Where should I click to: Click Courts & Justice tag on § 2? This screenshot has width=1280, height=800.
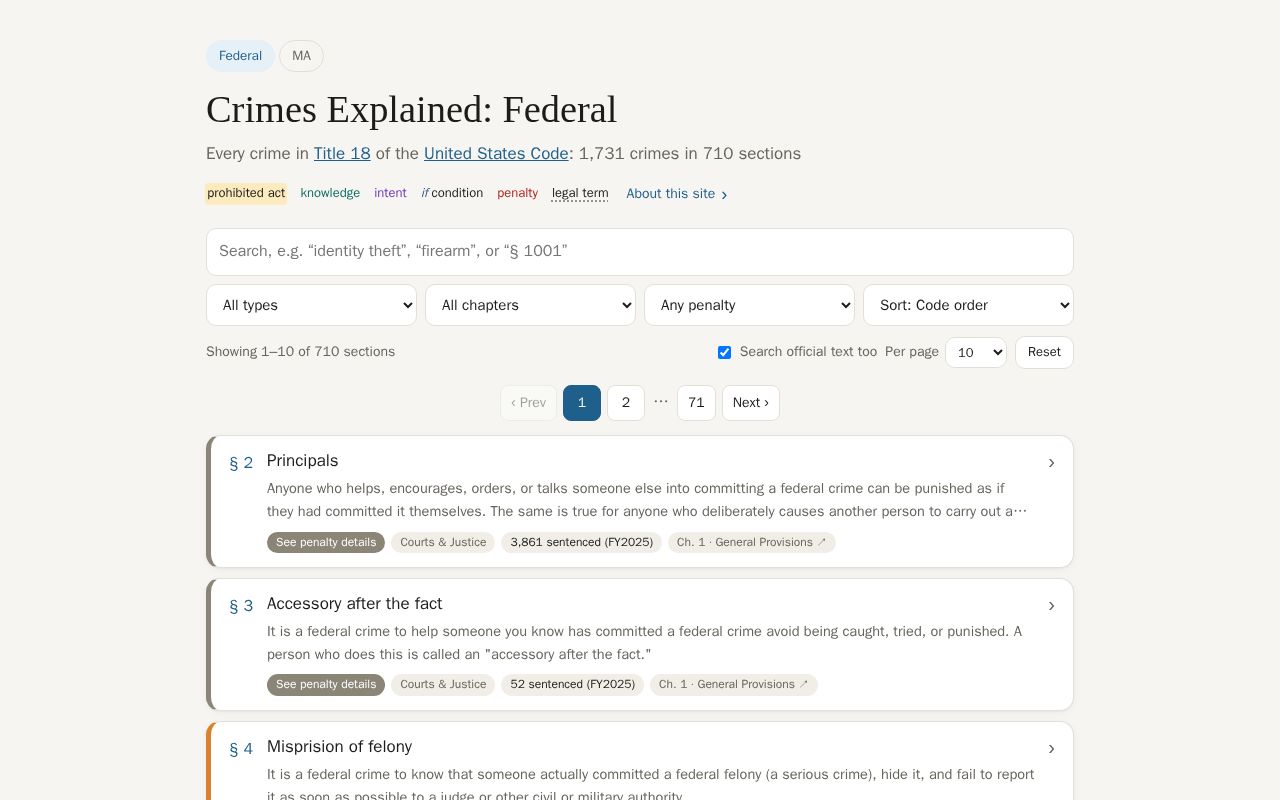pos(443,542)
